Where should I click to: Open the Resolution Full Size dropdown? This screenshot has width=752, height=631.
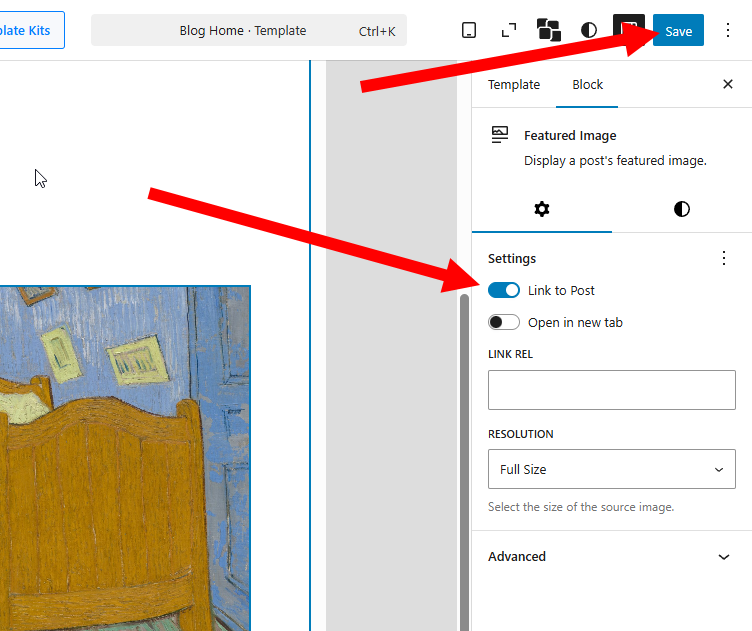(611, 469)
